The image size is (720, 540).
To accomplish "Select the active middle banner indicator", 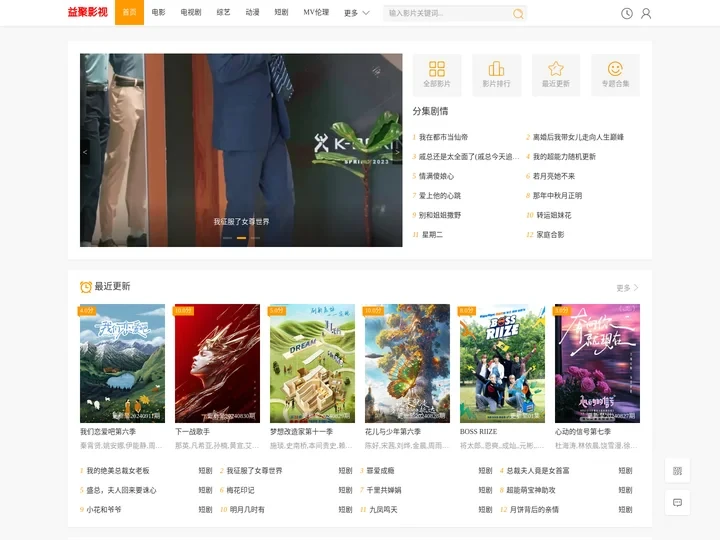I will point(241,238).
